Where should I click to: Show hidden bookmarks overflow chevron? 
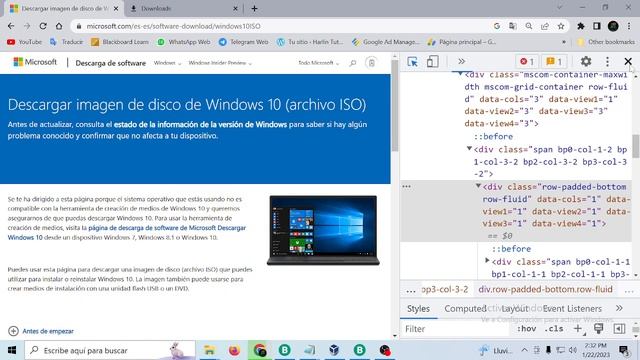click(x=564, y=42)
